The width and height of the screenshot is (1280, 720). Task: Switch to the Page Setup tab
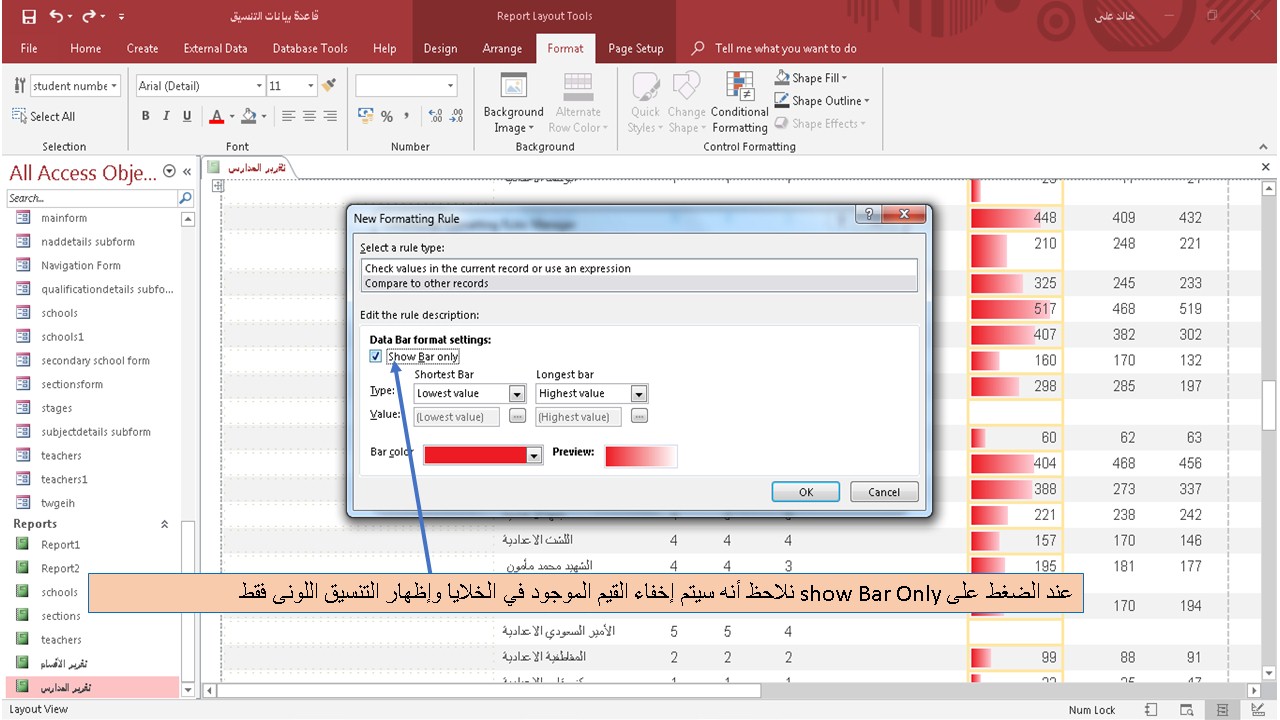(x=636, y=48)
